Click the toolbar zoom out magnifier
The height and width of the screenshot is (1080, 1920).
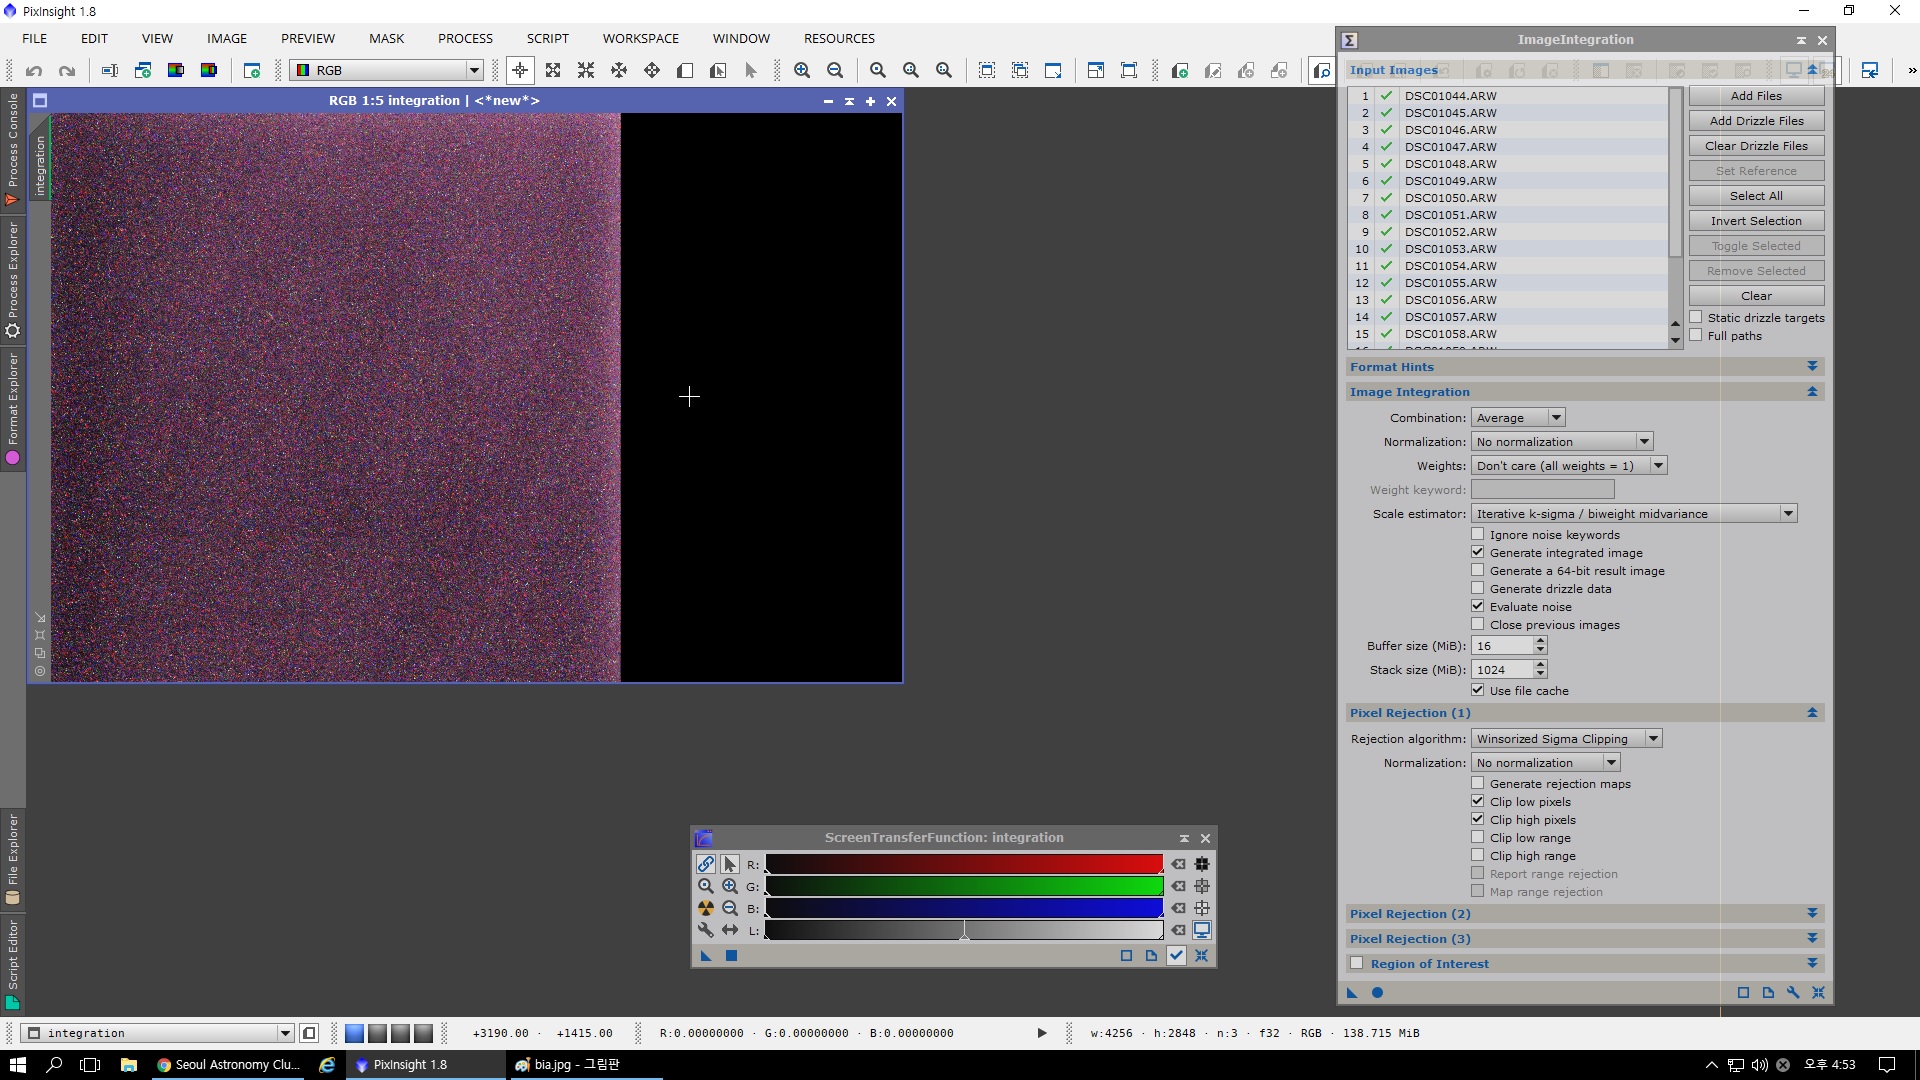tap(835, 71)
